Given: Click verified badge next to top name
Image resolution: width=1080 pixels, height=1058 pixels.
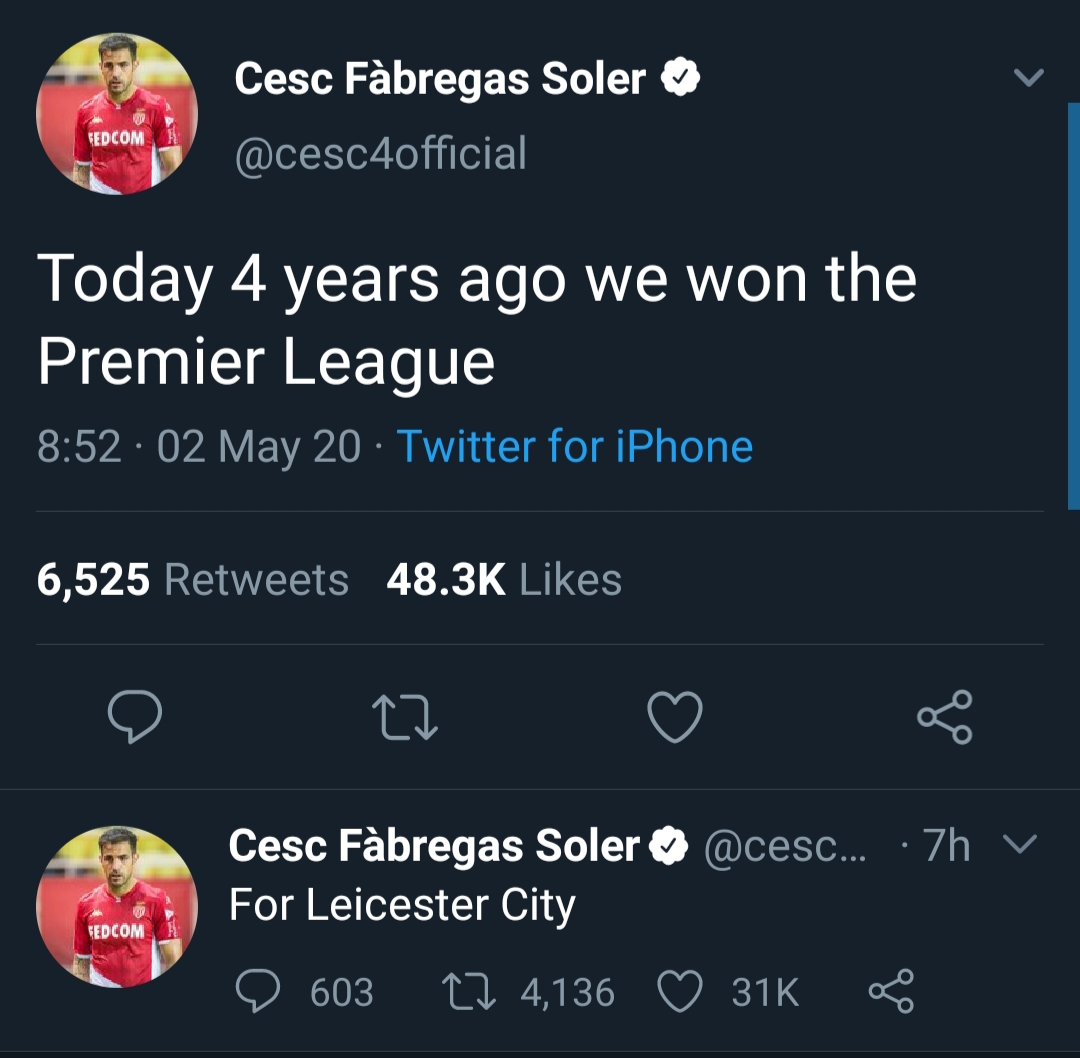Looking at the screenshot, I should tap(681, 77).
